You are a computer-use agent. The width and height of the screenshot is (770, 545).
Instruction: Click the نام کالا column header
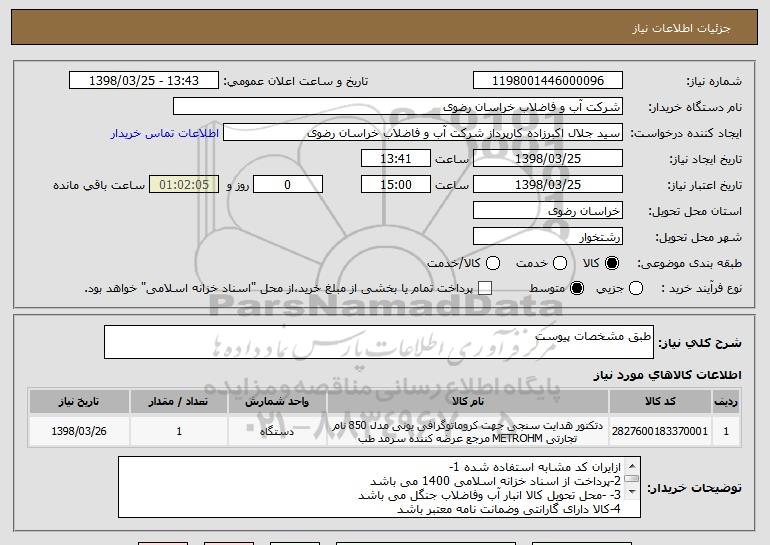click(x=468, y=402)
